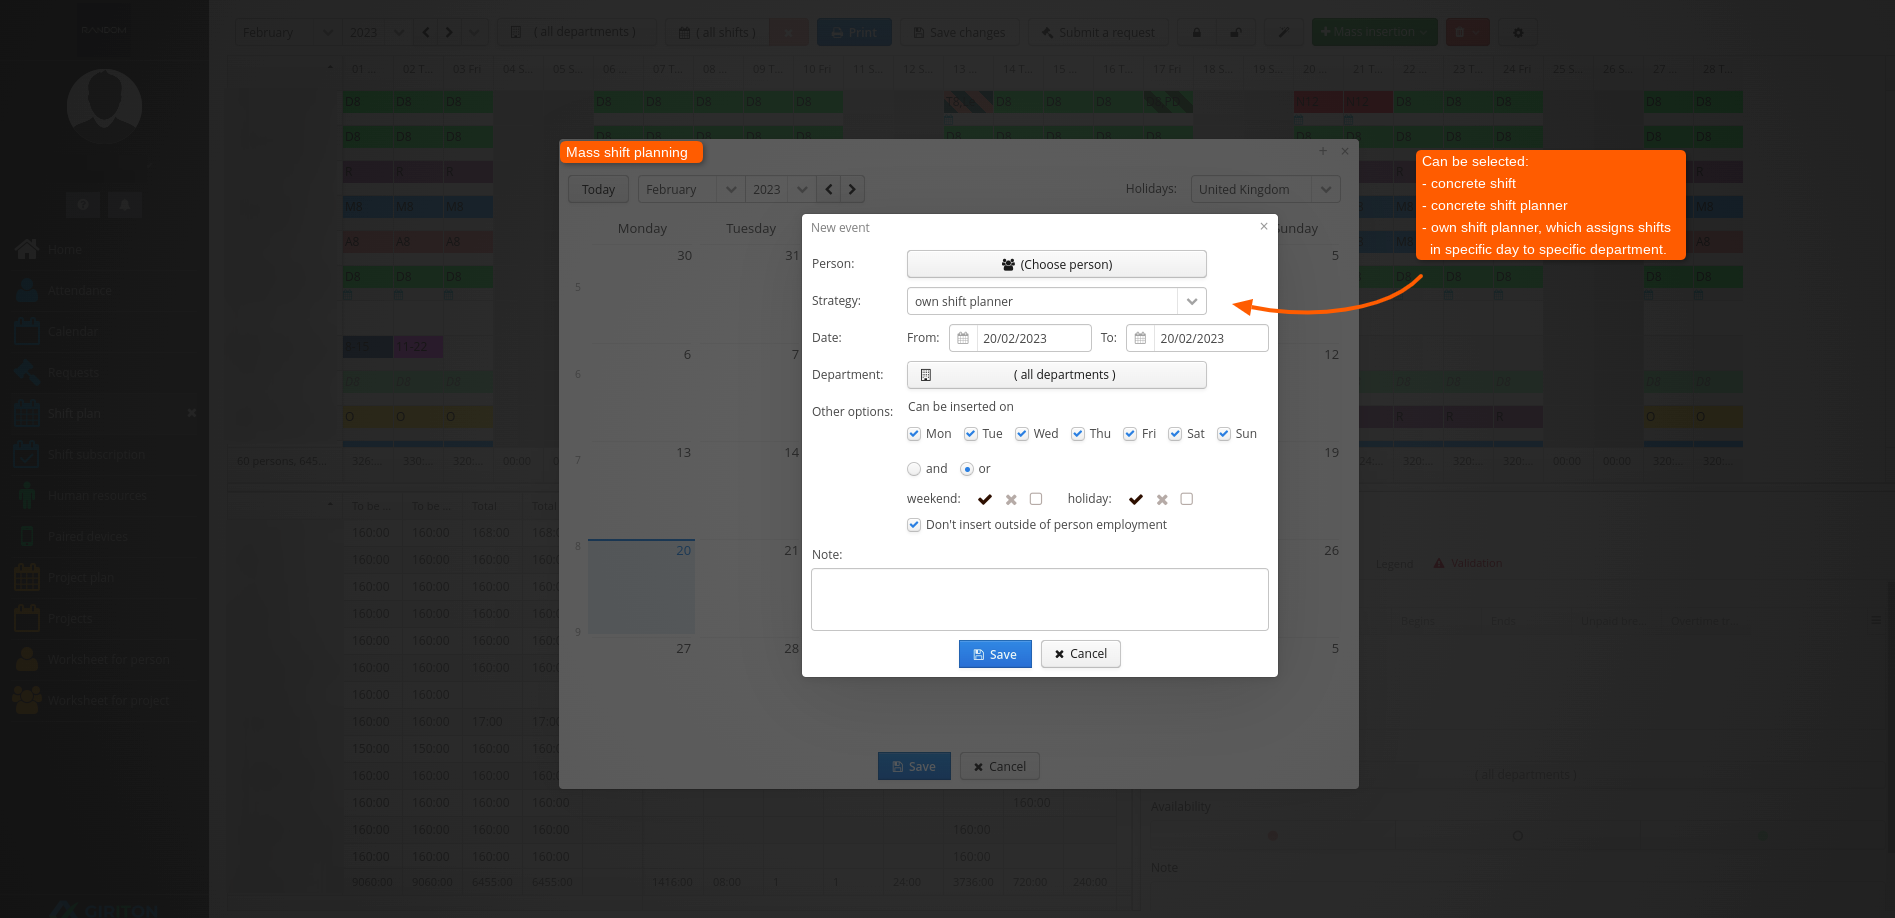This screenshot has width=1895, height=918.
Task: Click the (Choose person) button
Action: [x=1056, y=264]
